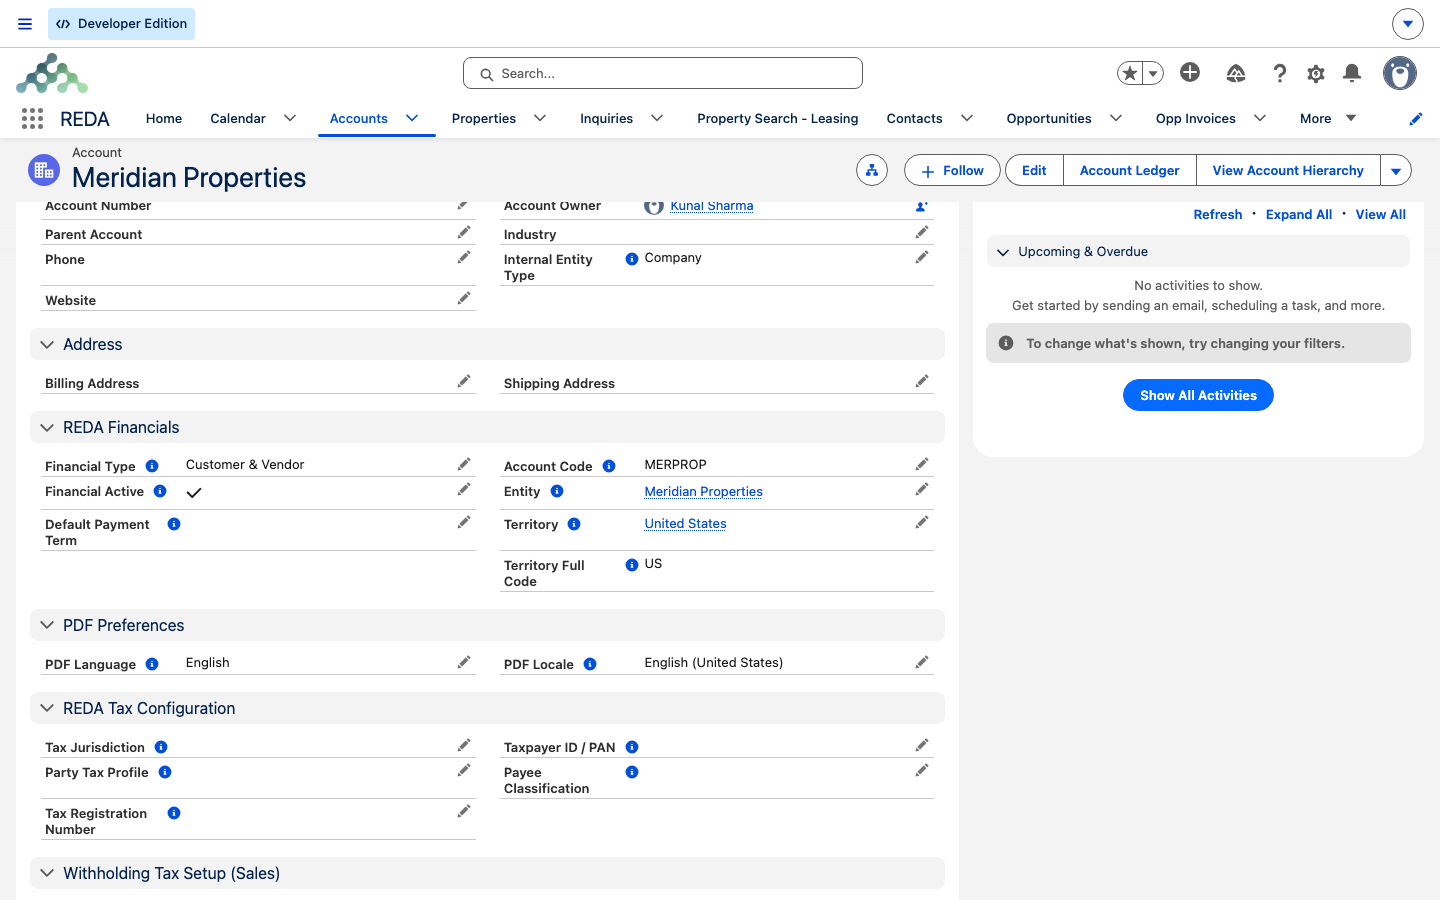
Task: Collapse the Address section
Action: (x=47, y=344)
